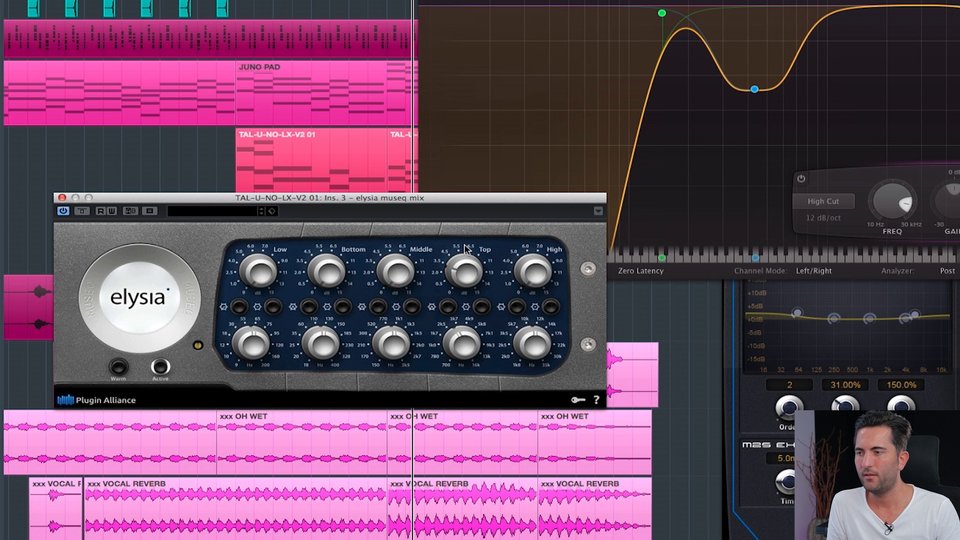Viewport: 960px width, 540px height.
Task: Click the single-box icon before the preset field
Action: point(149,211)
